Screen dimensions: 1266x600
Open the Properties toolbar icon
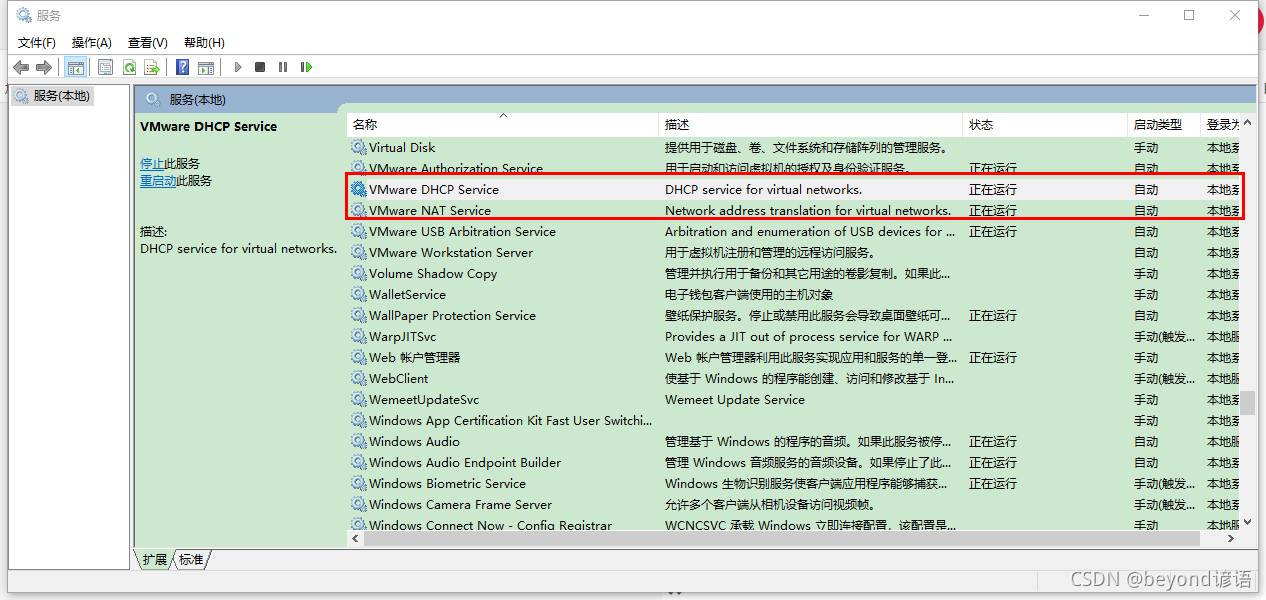pyautogui.click(x=105, y=67)
